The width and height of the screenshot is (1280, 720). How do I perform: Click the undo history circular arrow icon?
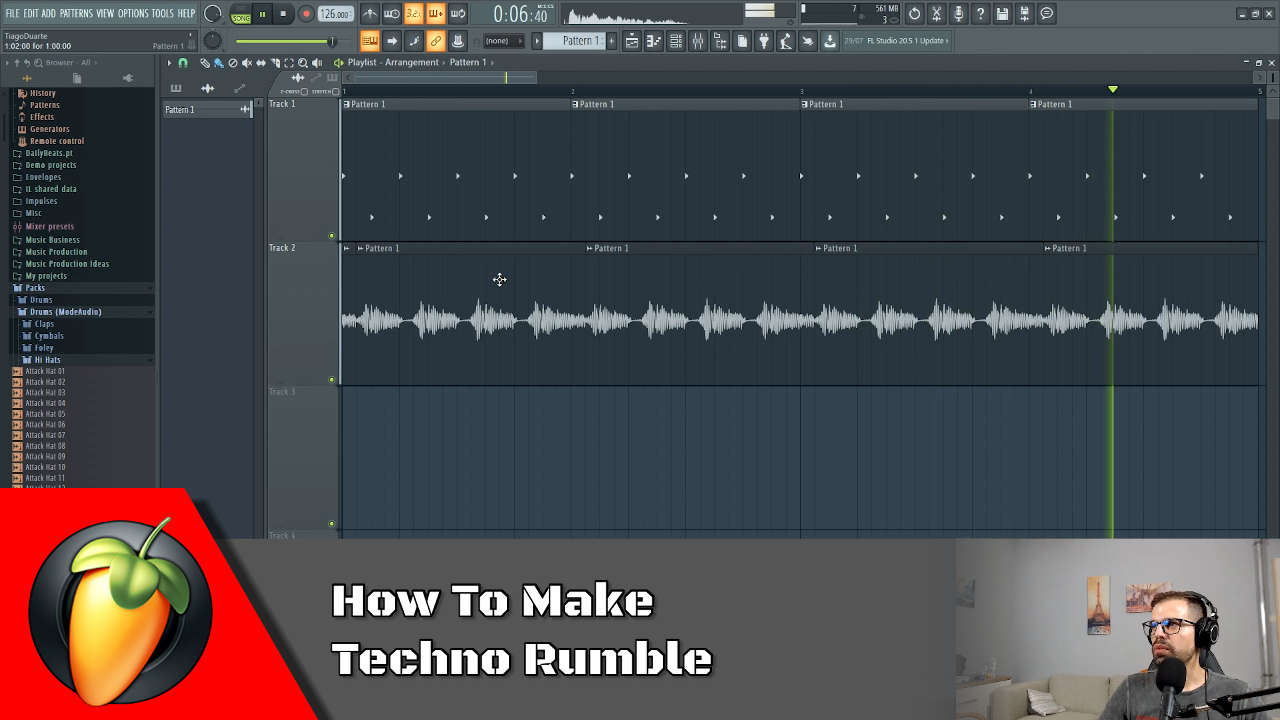914,14
